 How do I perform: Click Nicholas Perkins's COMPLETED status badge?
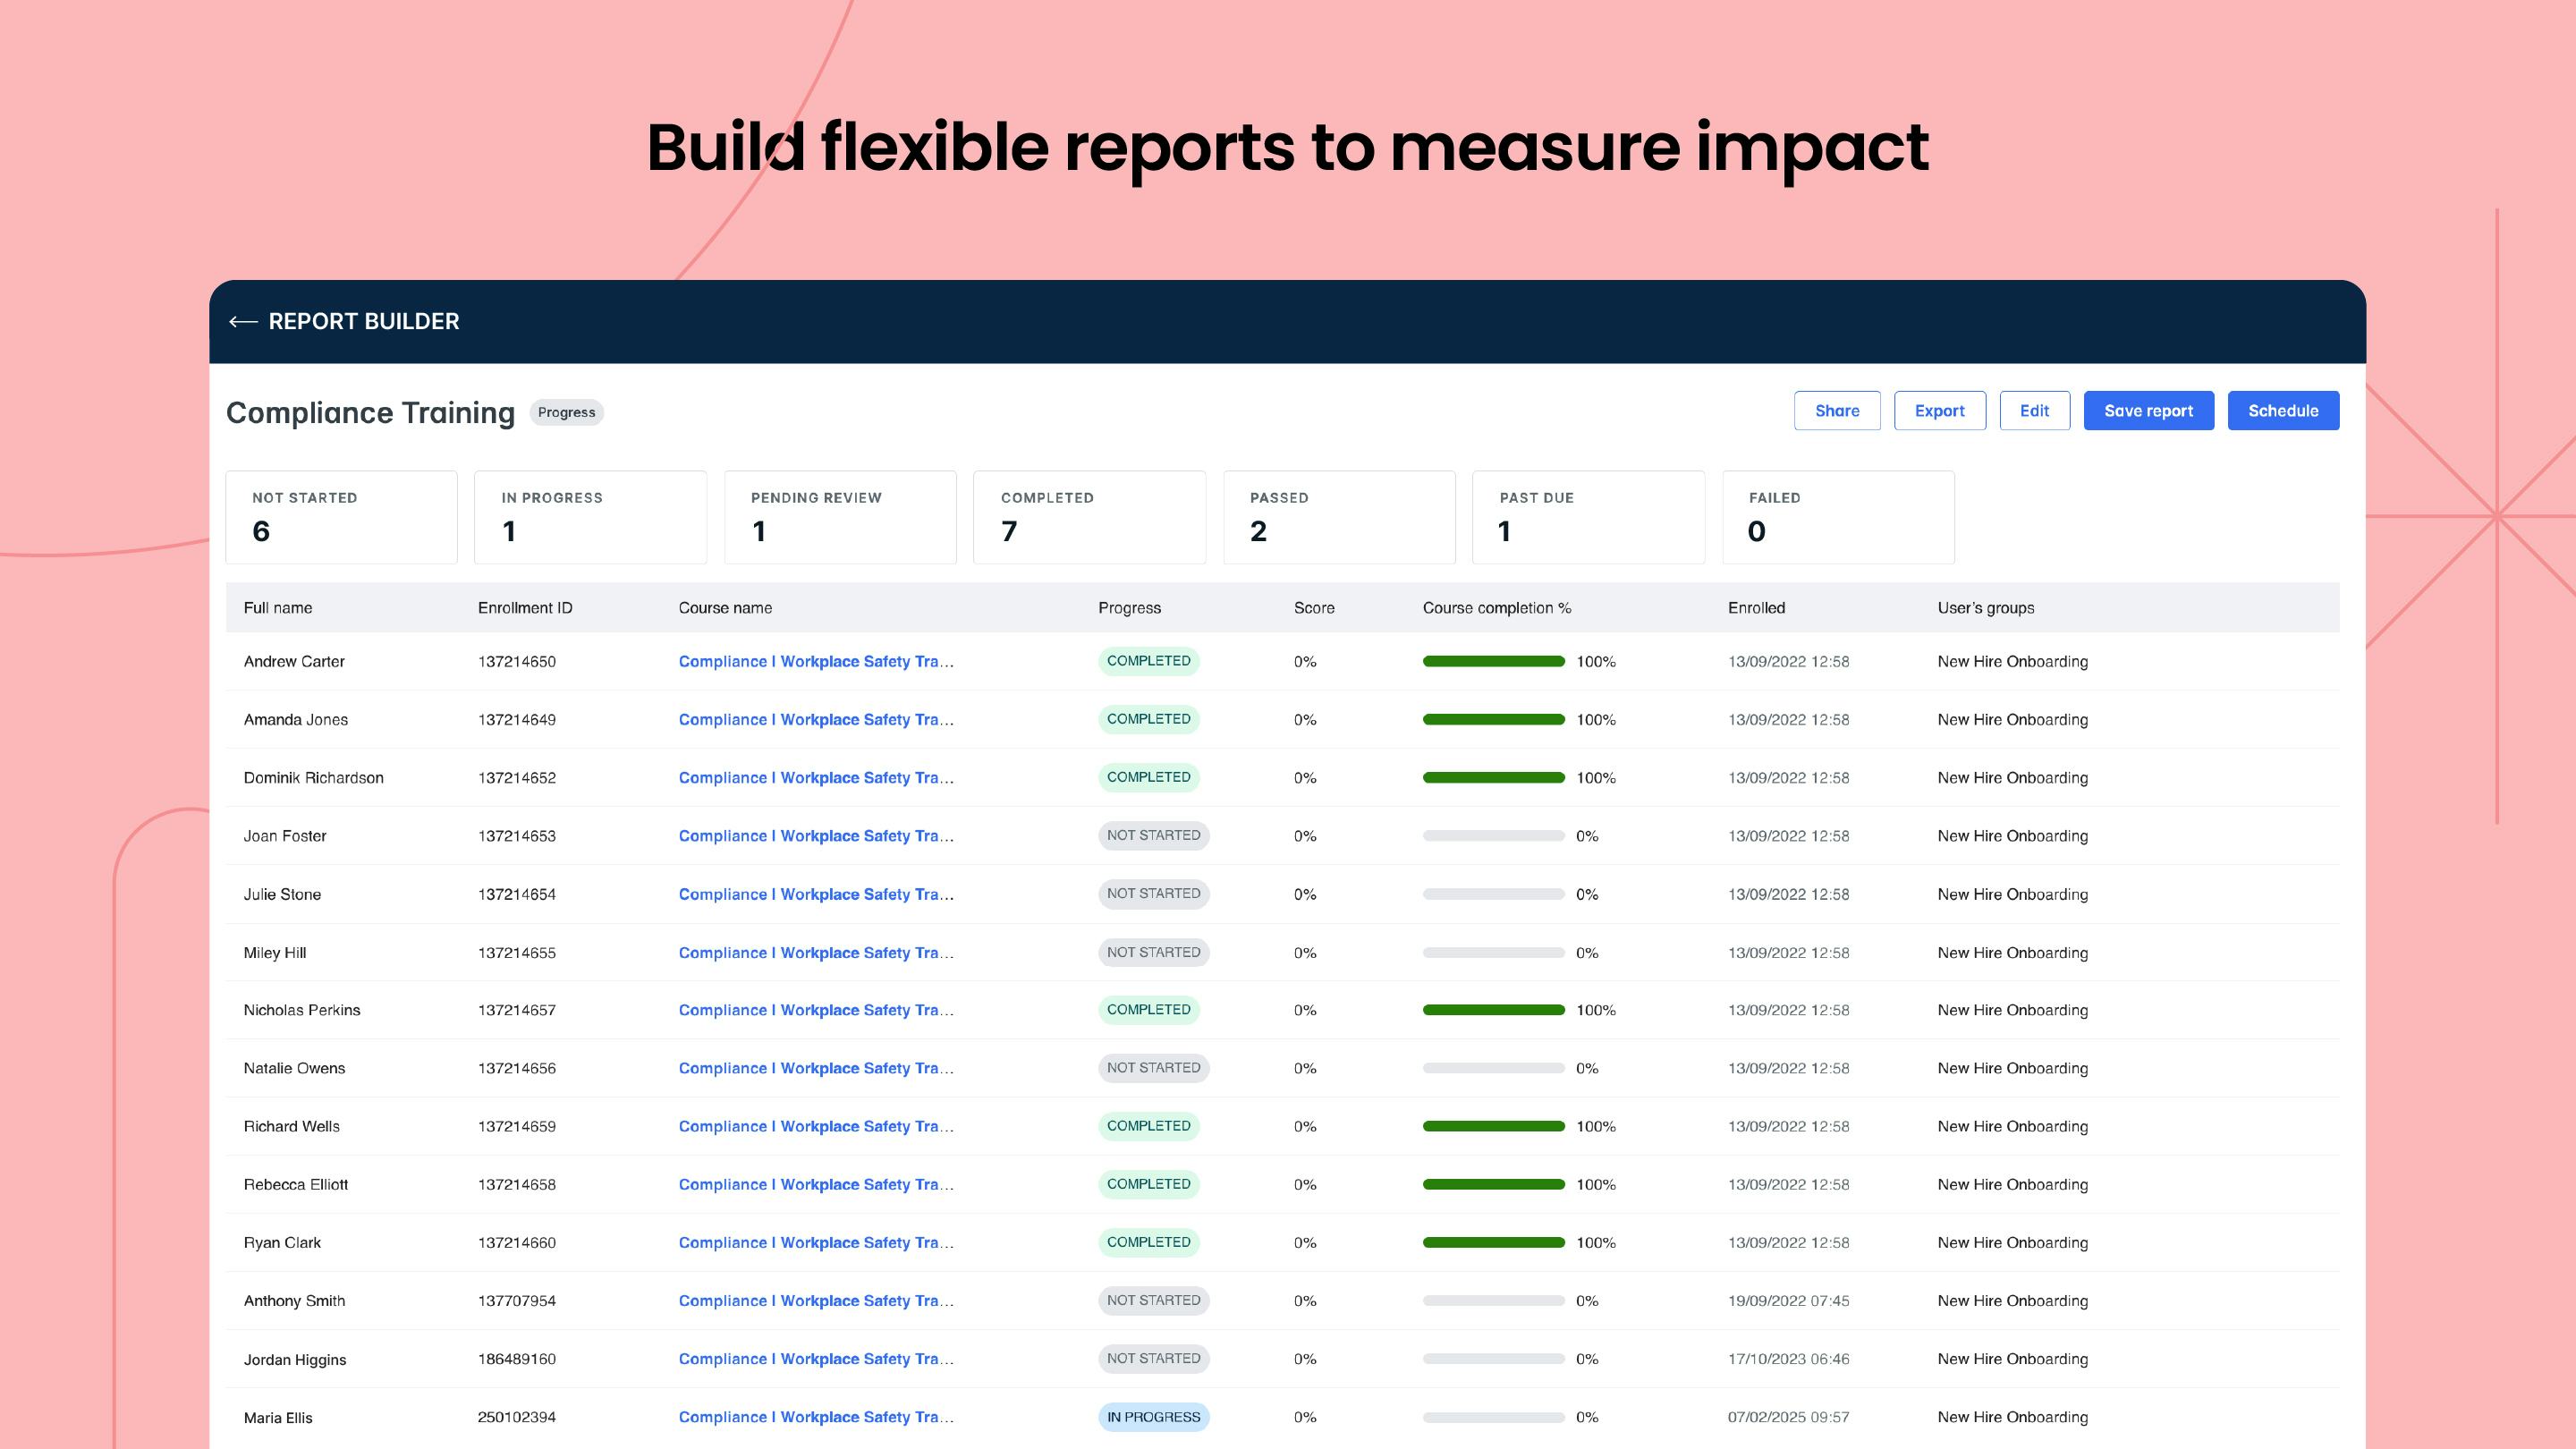(1148, 1010)
